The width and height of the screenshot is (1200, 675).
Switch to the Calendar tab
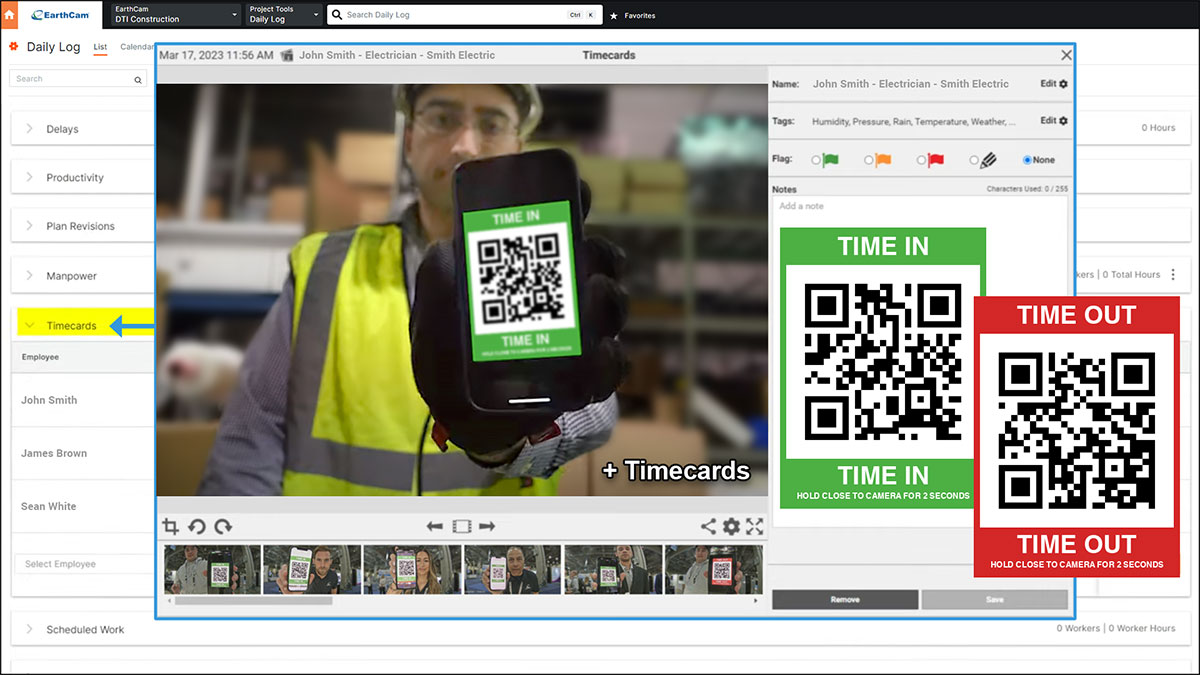point(138,47)
